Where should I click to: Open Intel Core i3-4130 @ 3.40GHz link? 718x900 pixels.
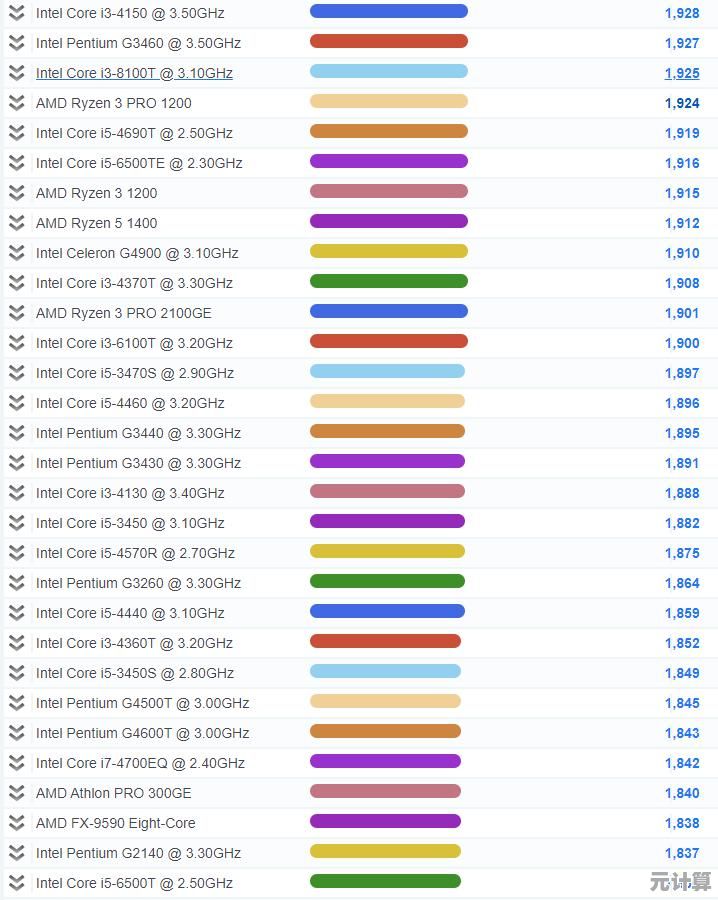pos(130,493)
